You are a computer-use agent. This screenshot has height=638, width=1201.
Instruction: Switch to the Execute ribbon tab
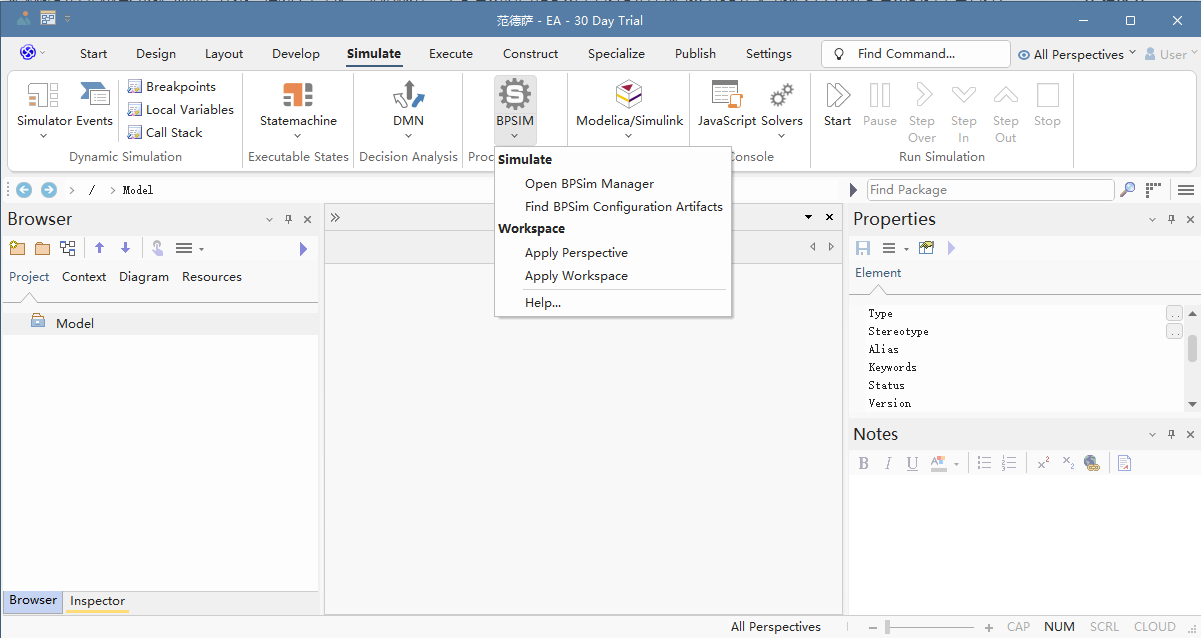click(x=451, y=54)
